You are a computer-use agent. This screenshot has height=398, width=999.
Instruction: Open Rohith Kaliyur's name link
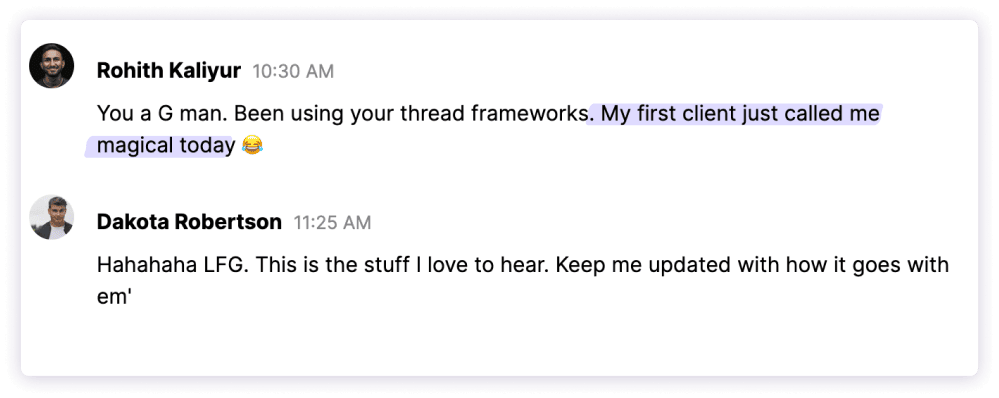(x=169, y=71)
